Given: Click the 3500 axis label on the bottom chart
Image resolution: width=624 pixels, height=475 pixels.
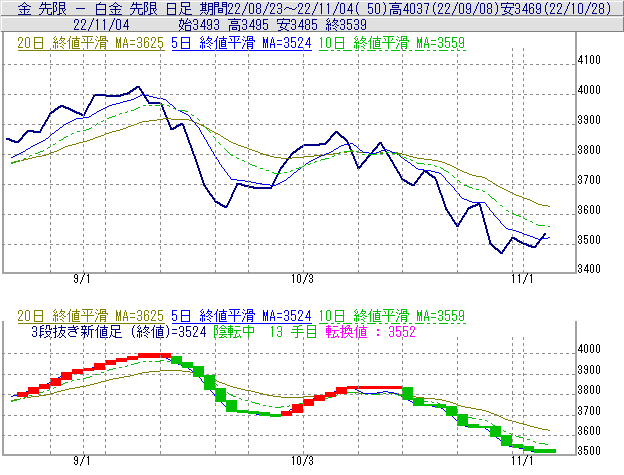Looking at the screenshot, I should [x=589, y=451].
